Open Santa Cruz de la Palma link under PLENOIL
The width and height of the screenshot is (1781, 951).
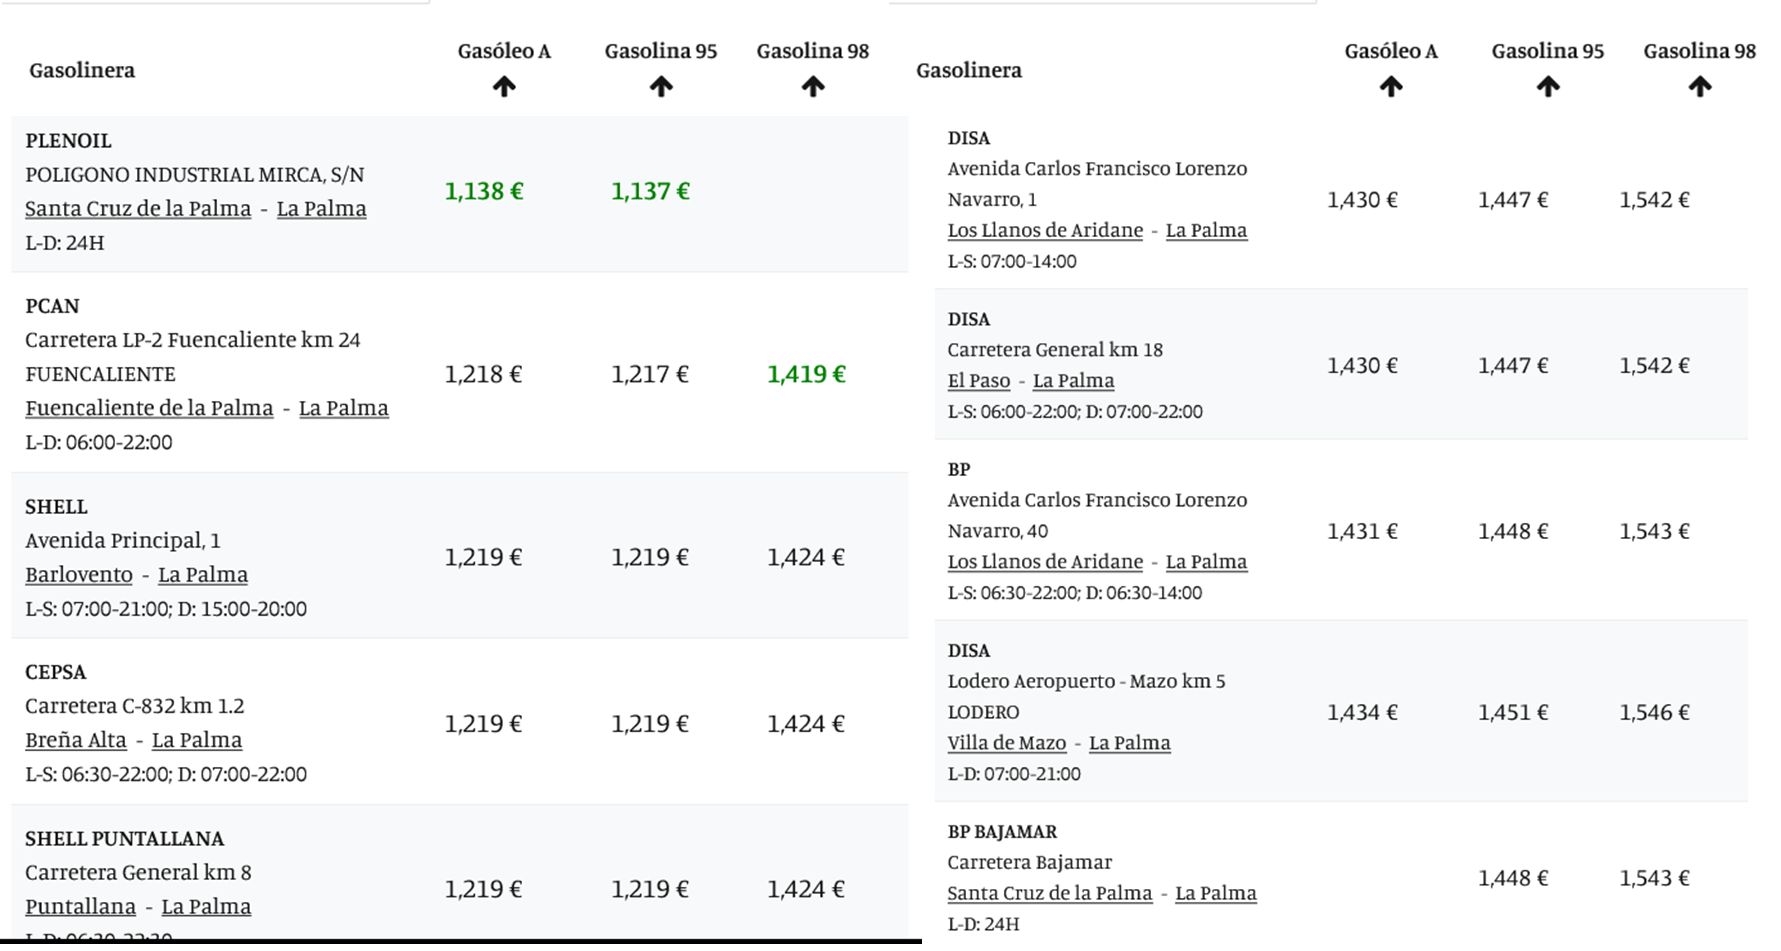[x=138, y=209]
